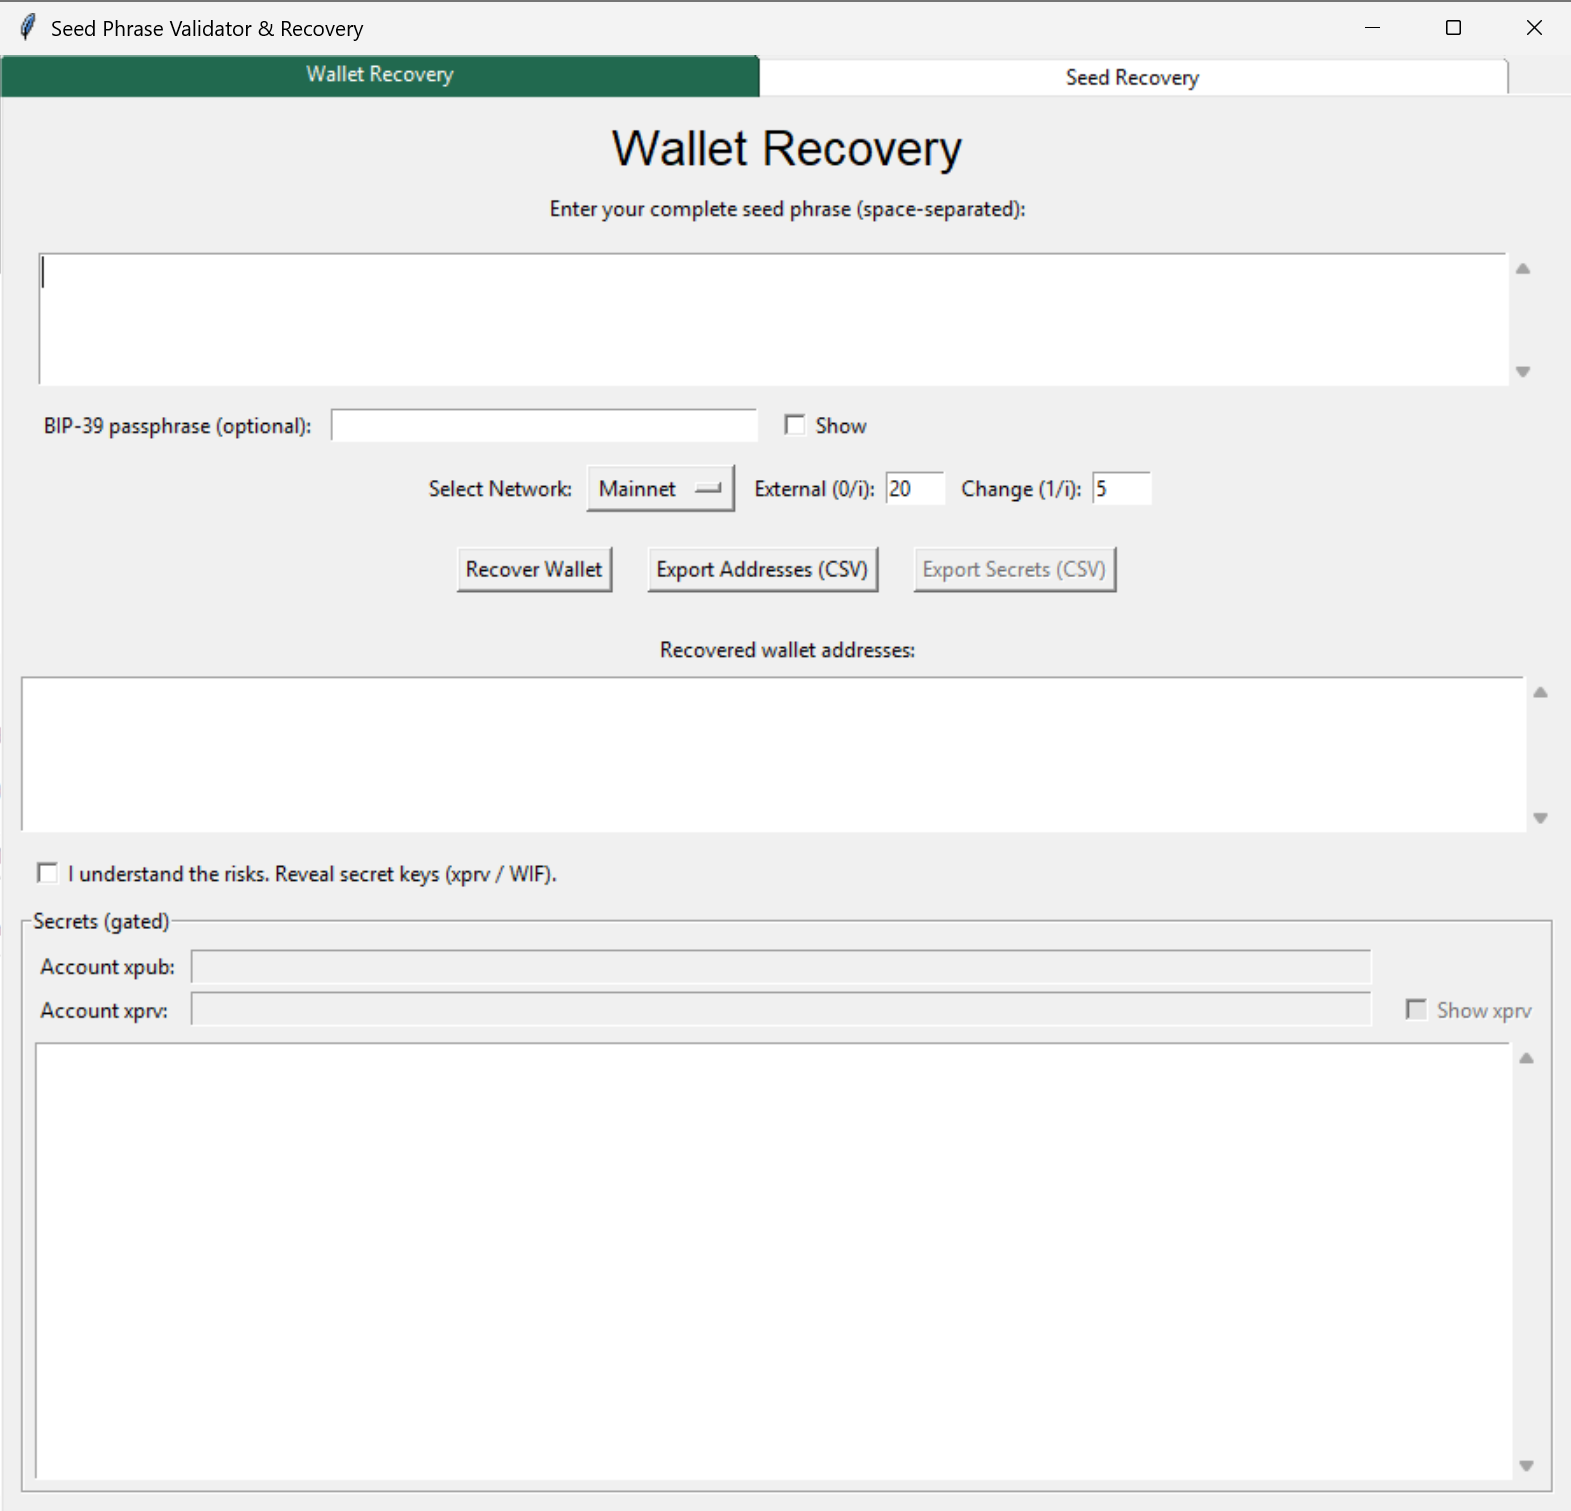Click scroll up arrow of secrets output box
The width and height of the screenshot is (1571, 1511).
pyautogui.click(x=1526, y=1059)
